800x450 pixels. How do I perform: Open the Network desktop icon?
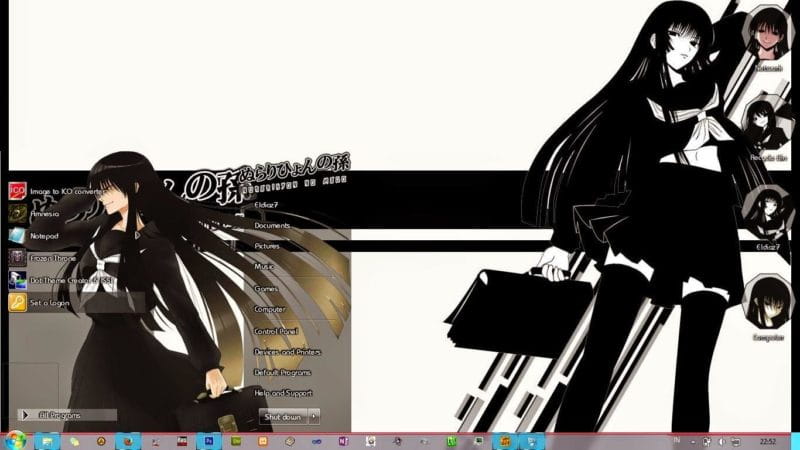point(768,35)
